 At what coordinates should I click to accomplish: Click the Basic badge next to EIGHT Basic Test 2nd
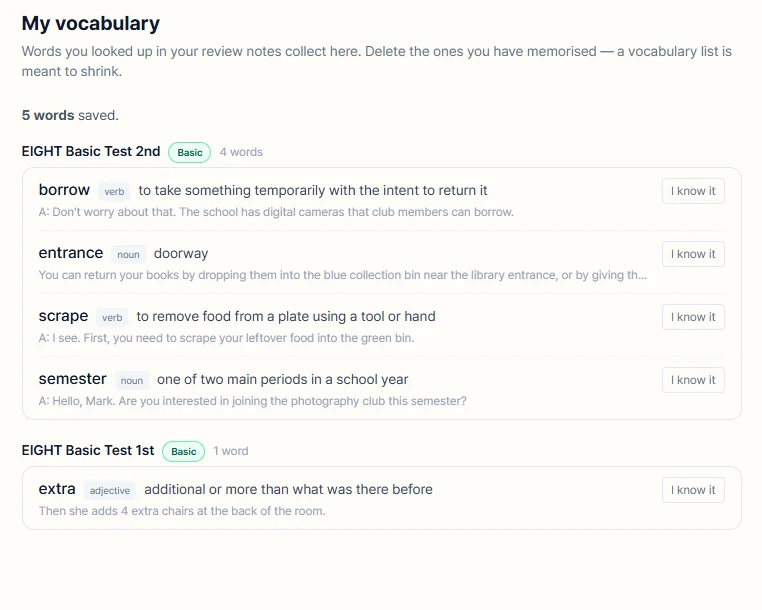(x=190, y=152)
